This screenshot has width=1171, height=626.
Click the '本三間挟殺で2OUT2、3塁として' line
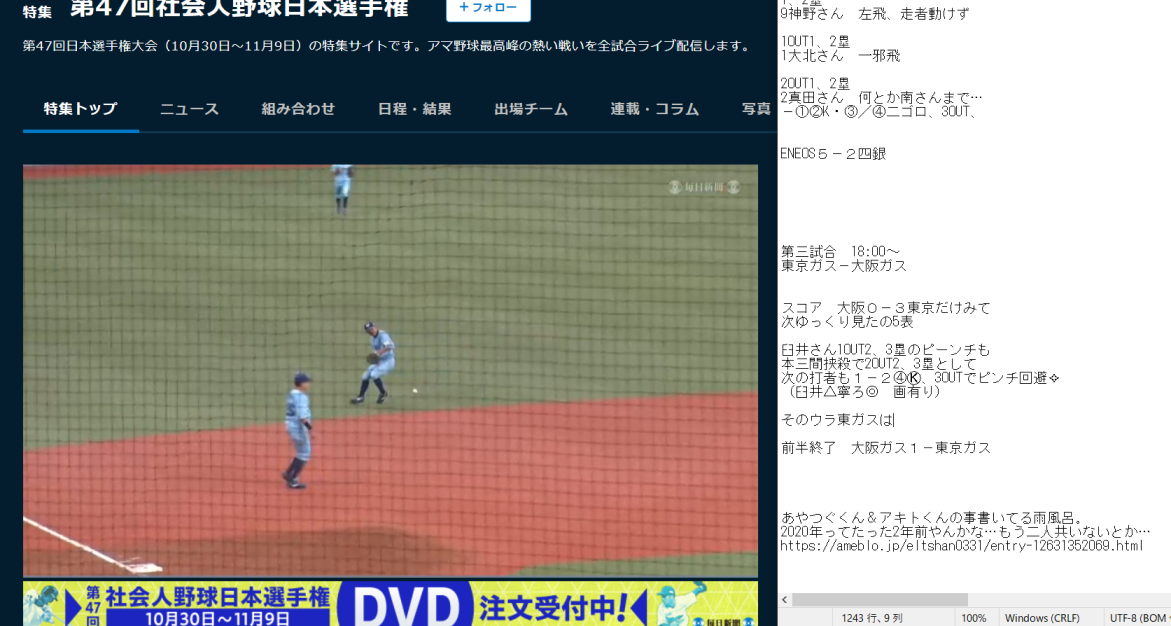878,364
